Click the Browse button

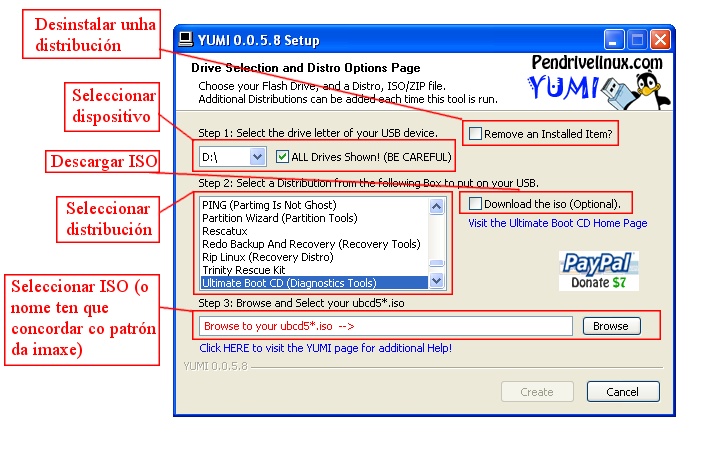click(611, 326)
